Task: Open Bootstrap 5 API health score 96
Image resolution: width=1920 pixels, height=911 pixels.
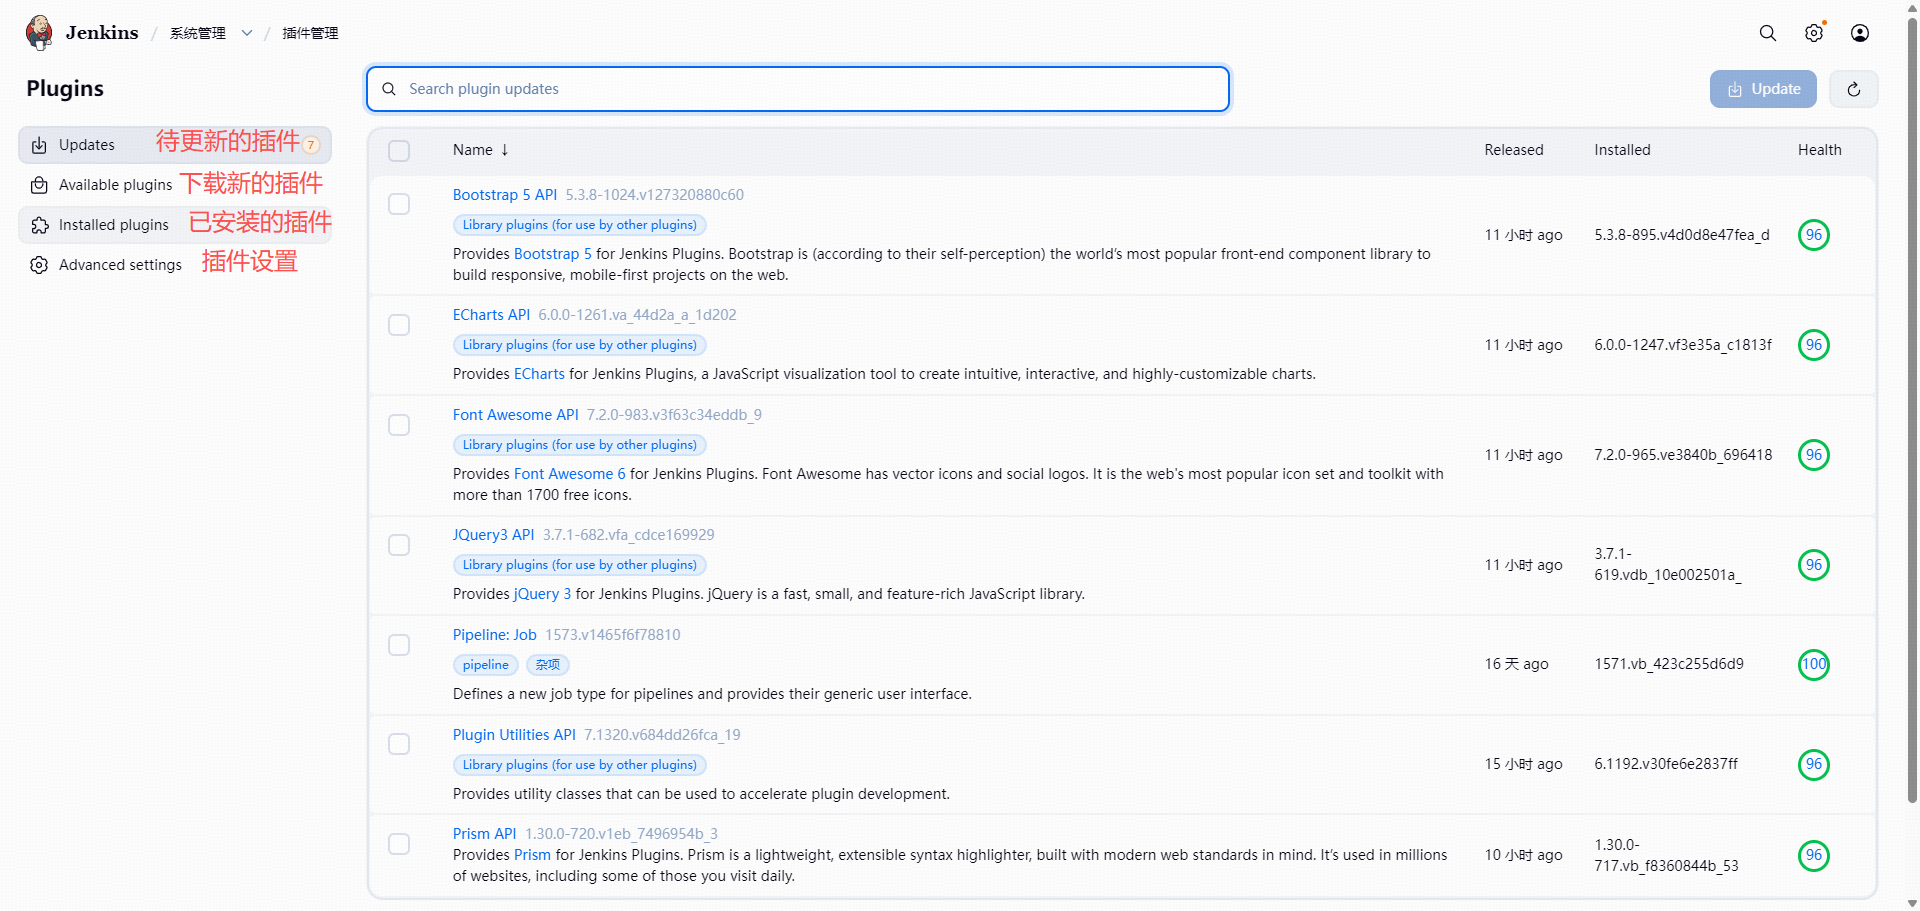Action: [1814, 235]
